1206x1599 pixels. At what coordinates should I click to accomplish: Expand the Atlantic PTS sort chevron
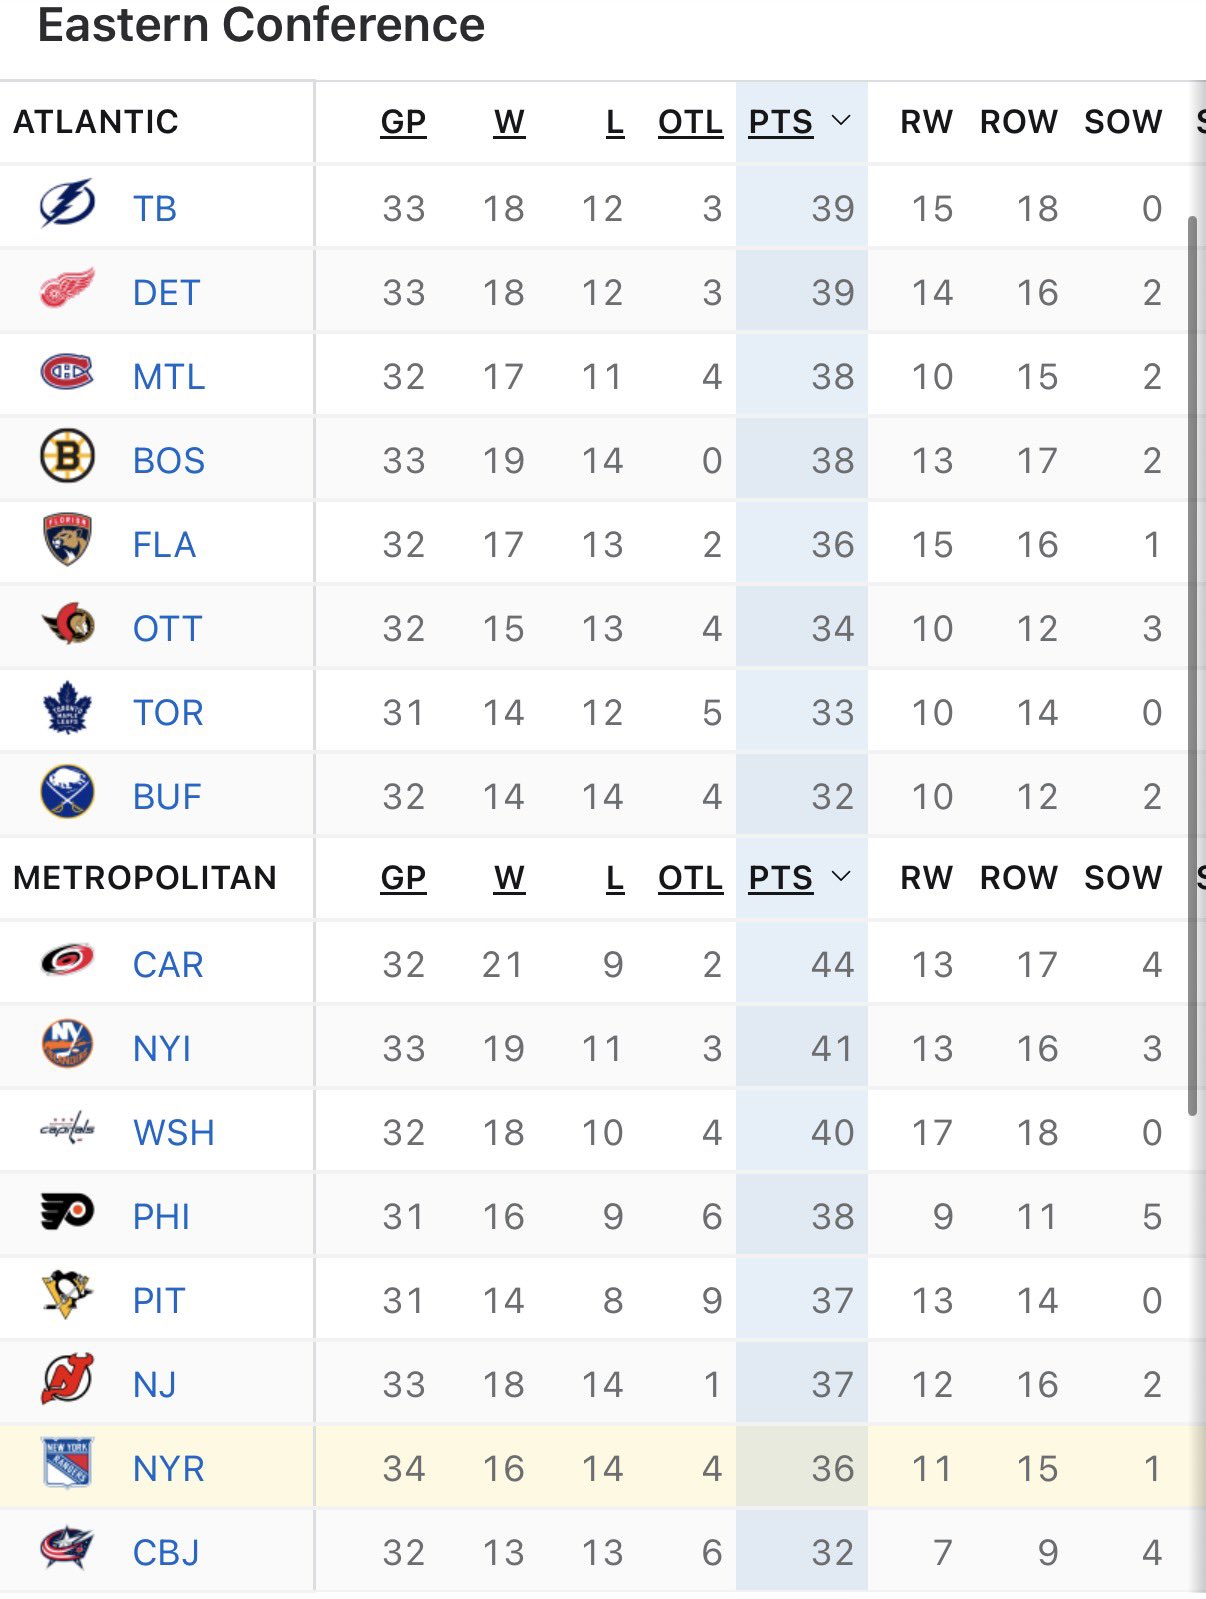click(841, 121)
